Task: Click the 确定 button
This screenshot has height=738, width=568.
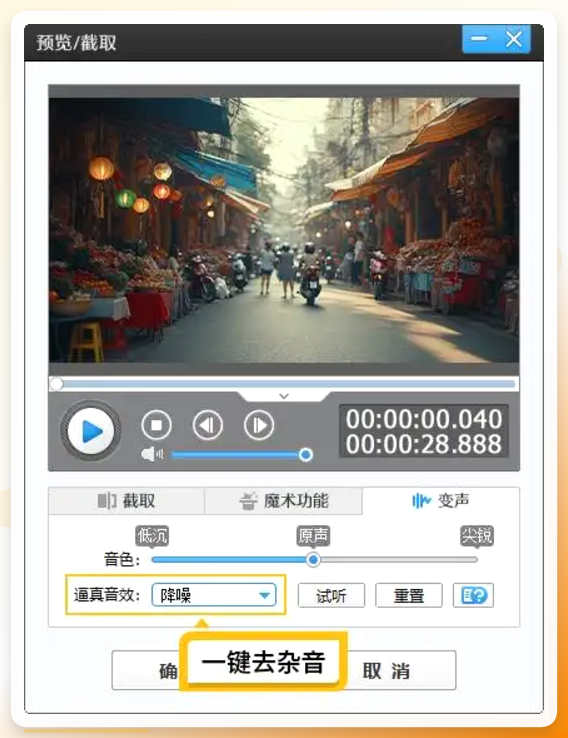Action: pos(146,670)
